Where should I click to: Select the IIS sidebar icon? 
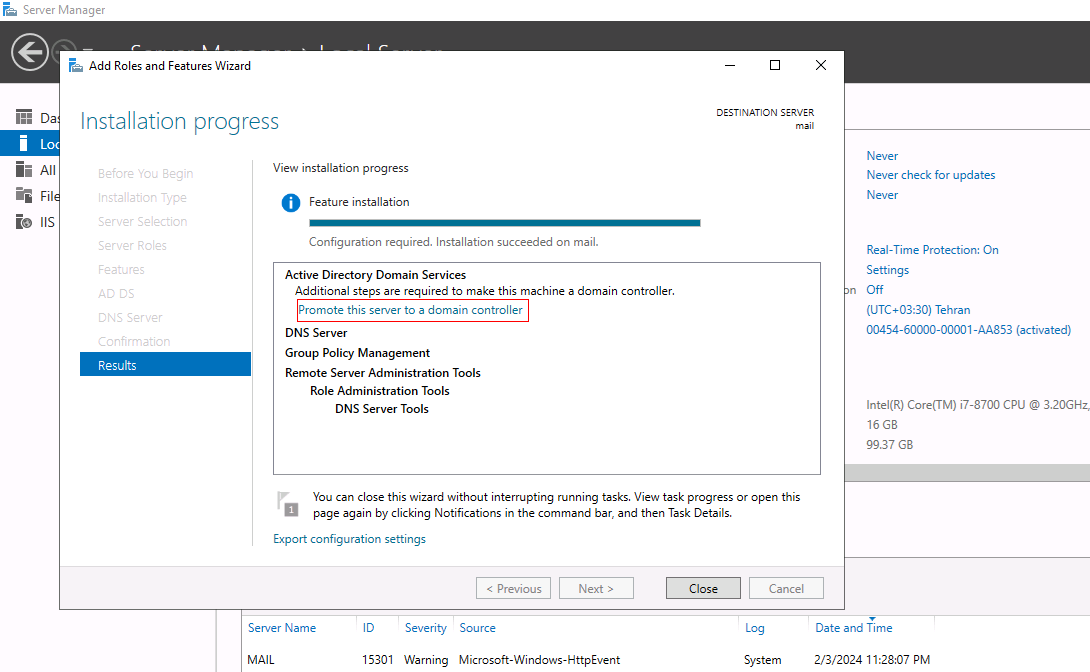[x=24, y=222]
